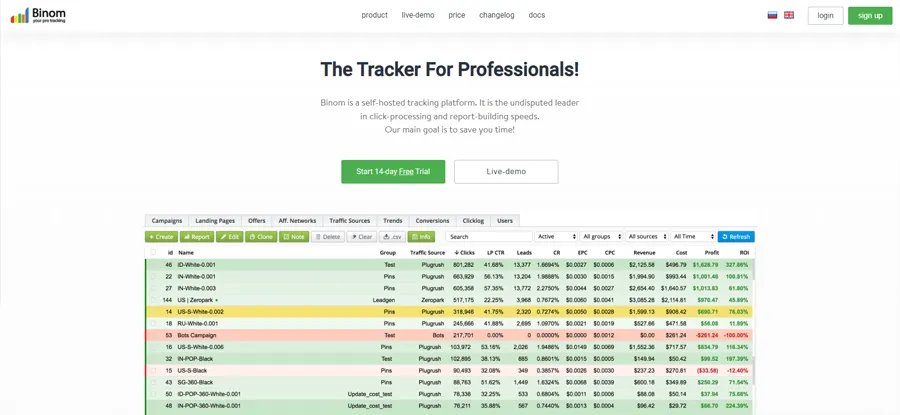Select the English UK flag icon

(789, 15)
